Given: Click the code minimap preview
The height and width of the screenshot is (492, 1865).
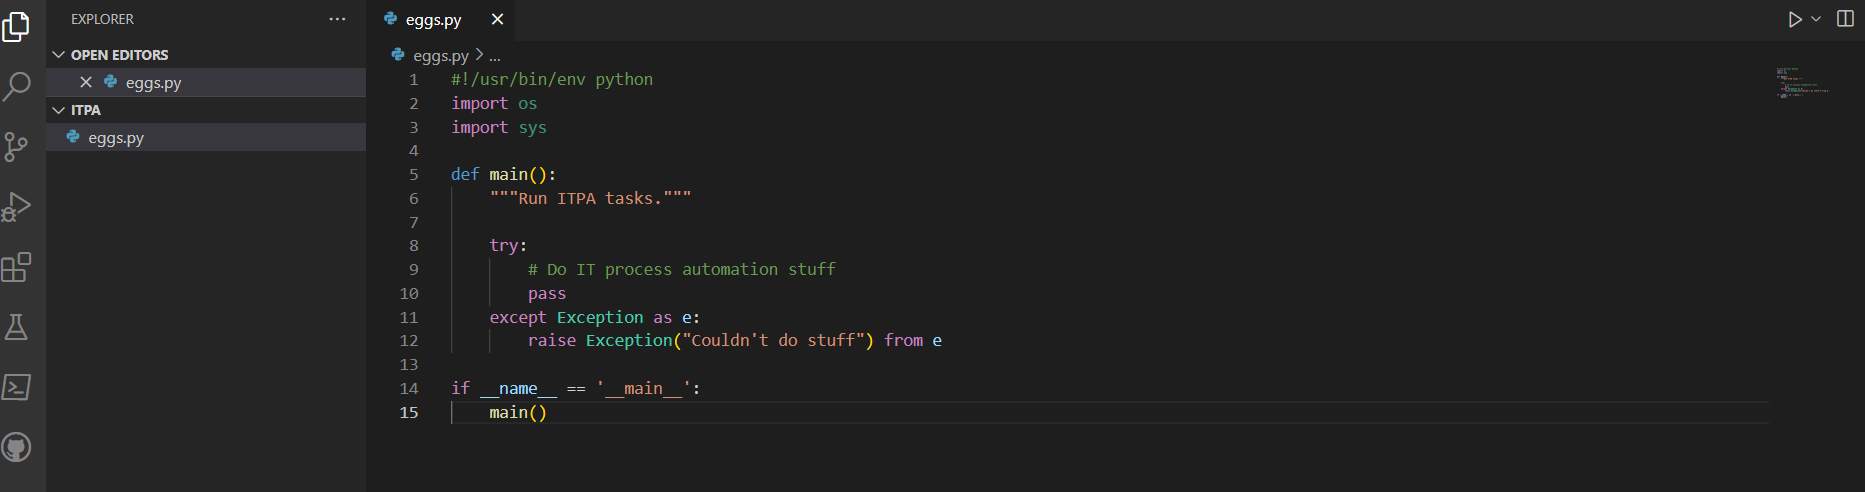Looking at the screenshot, I should (x=1802, y=82).
